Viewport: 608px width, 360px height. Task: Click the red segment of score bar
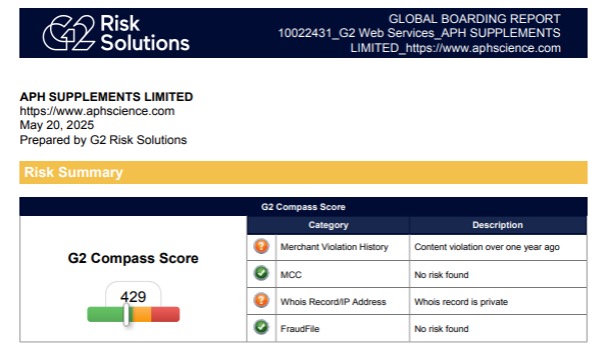(x=166, y=315)
